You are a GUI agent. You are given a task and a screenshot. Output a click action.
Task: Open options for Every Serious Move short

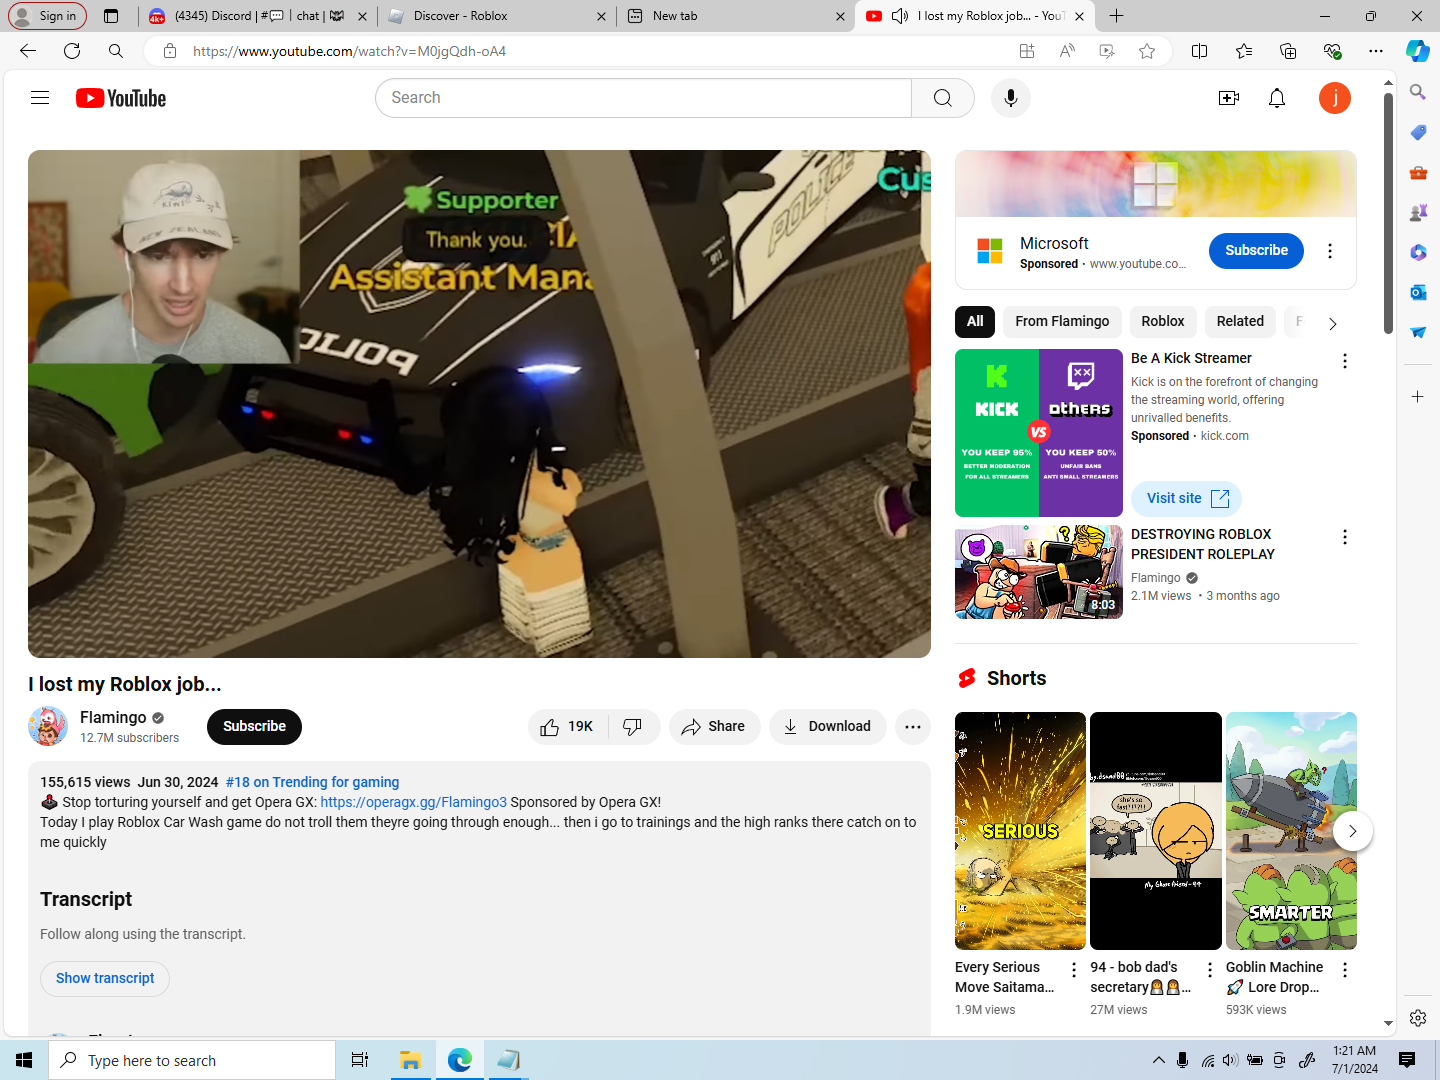[x=1074, y=970]
